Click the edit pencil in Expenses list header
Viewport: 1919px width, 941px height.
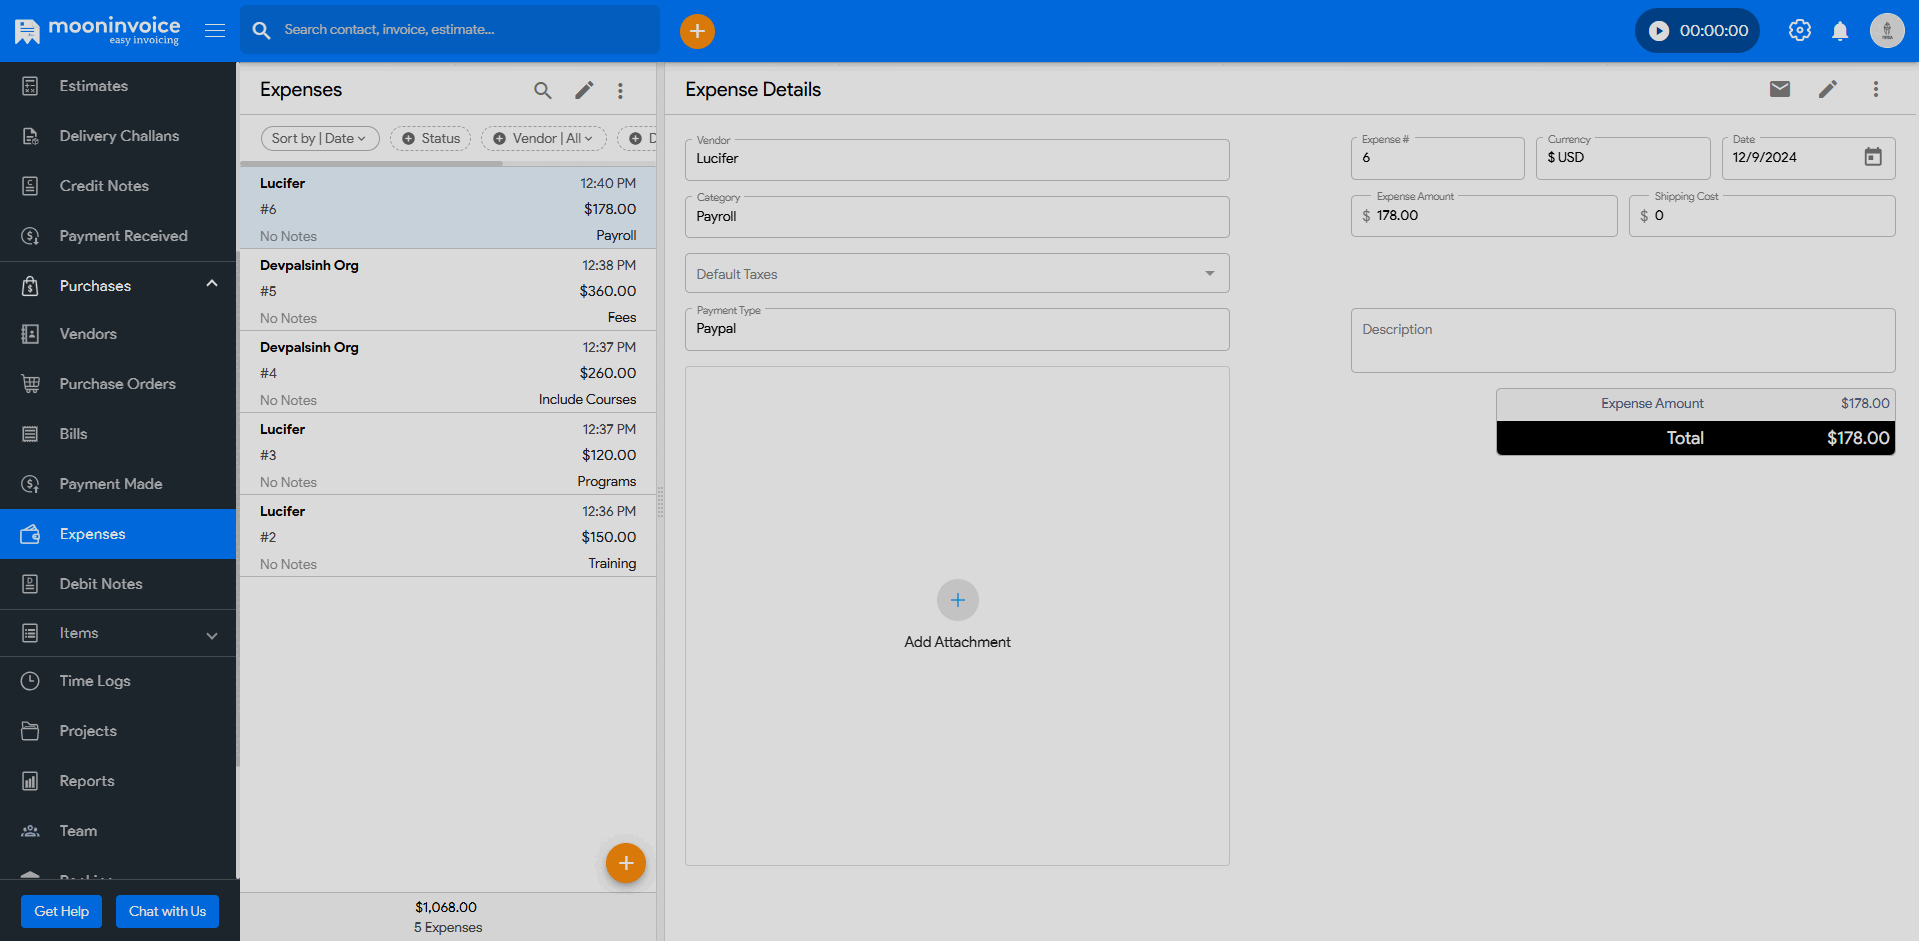584,90
